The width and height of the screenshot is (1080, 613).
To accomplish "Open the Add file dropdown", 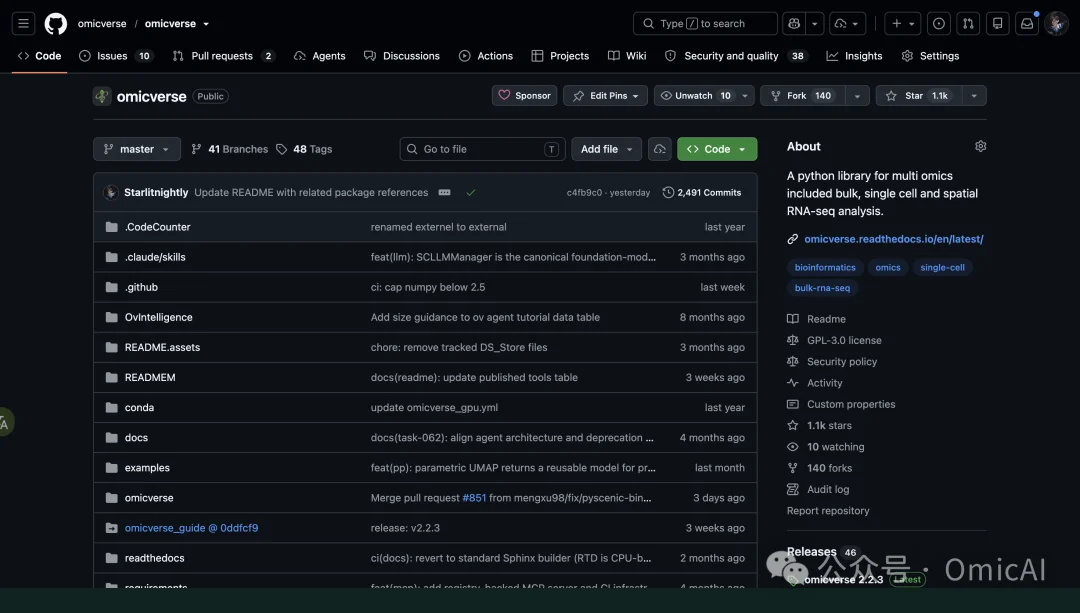I will click(x=606, y=149).
